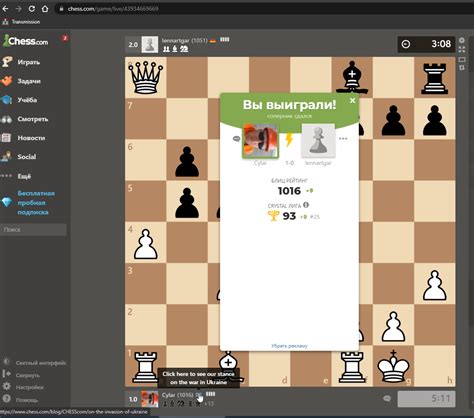
Task: Open the three-dots menu beside lennartgar
Action: coord(343,139)
